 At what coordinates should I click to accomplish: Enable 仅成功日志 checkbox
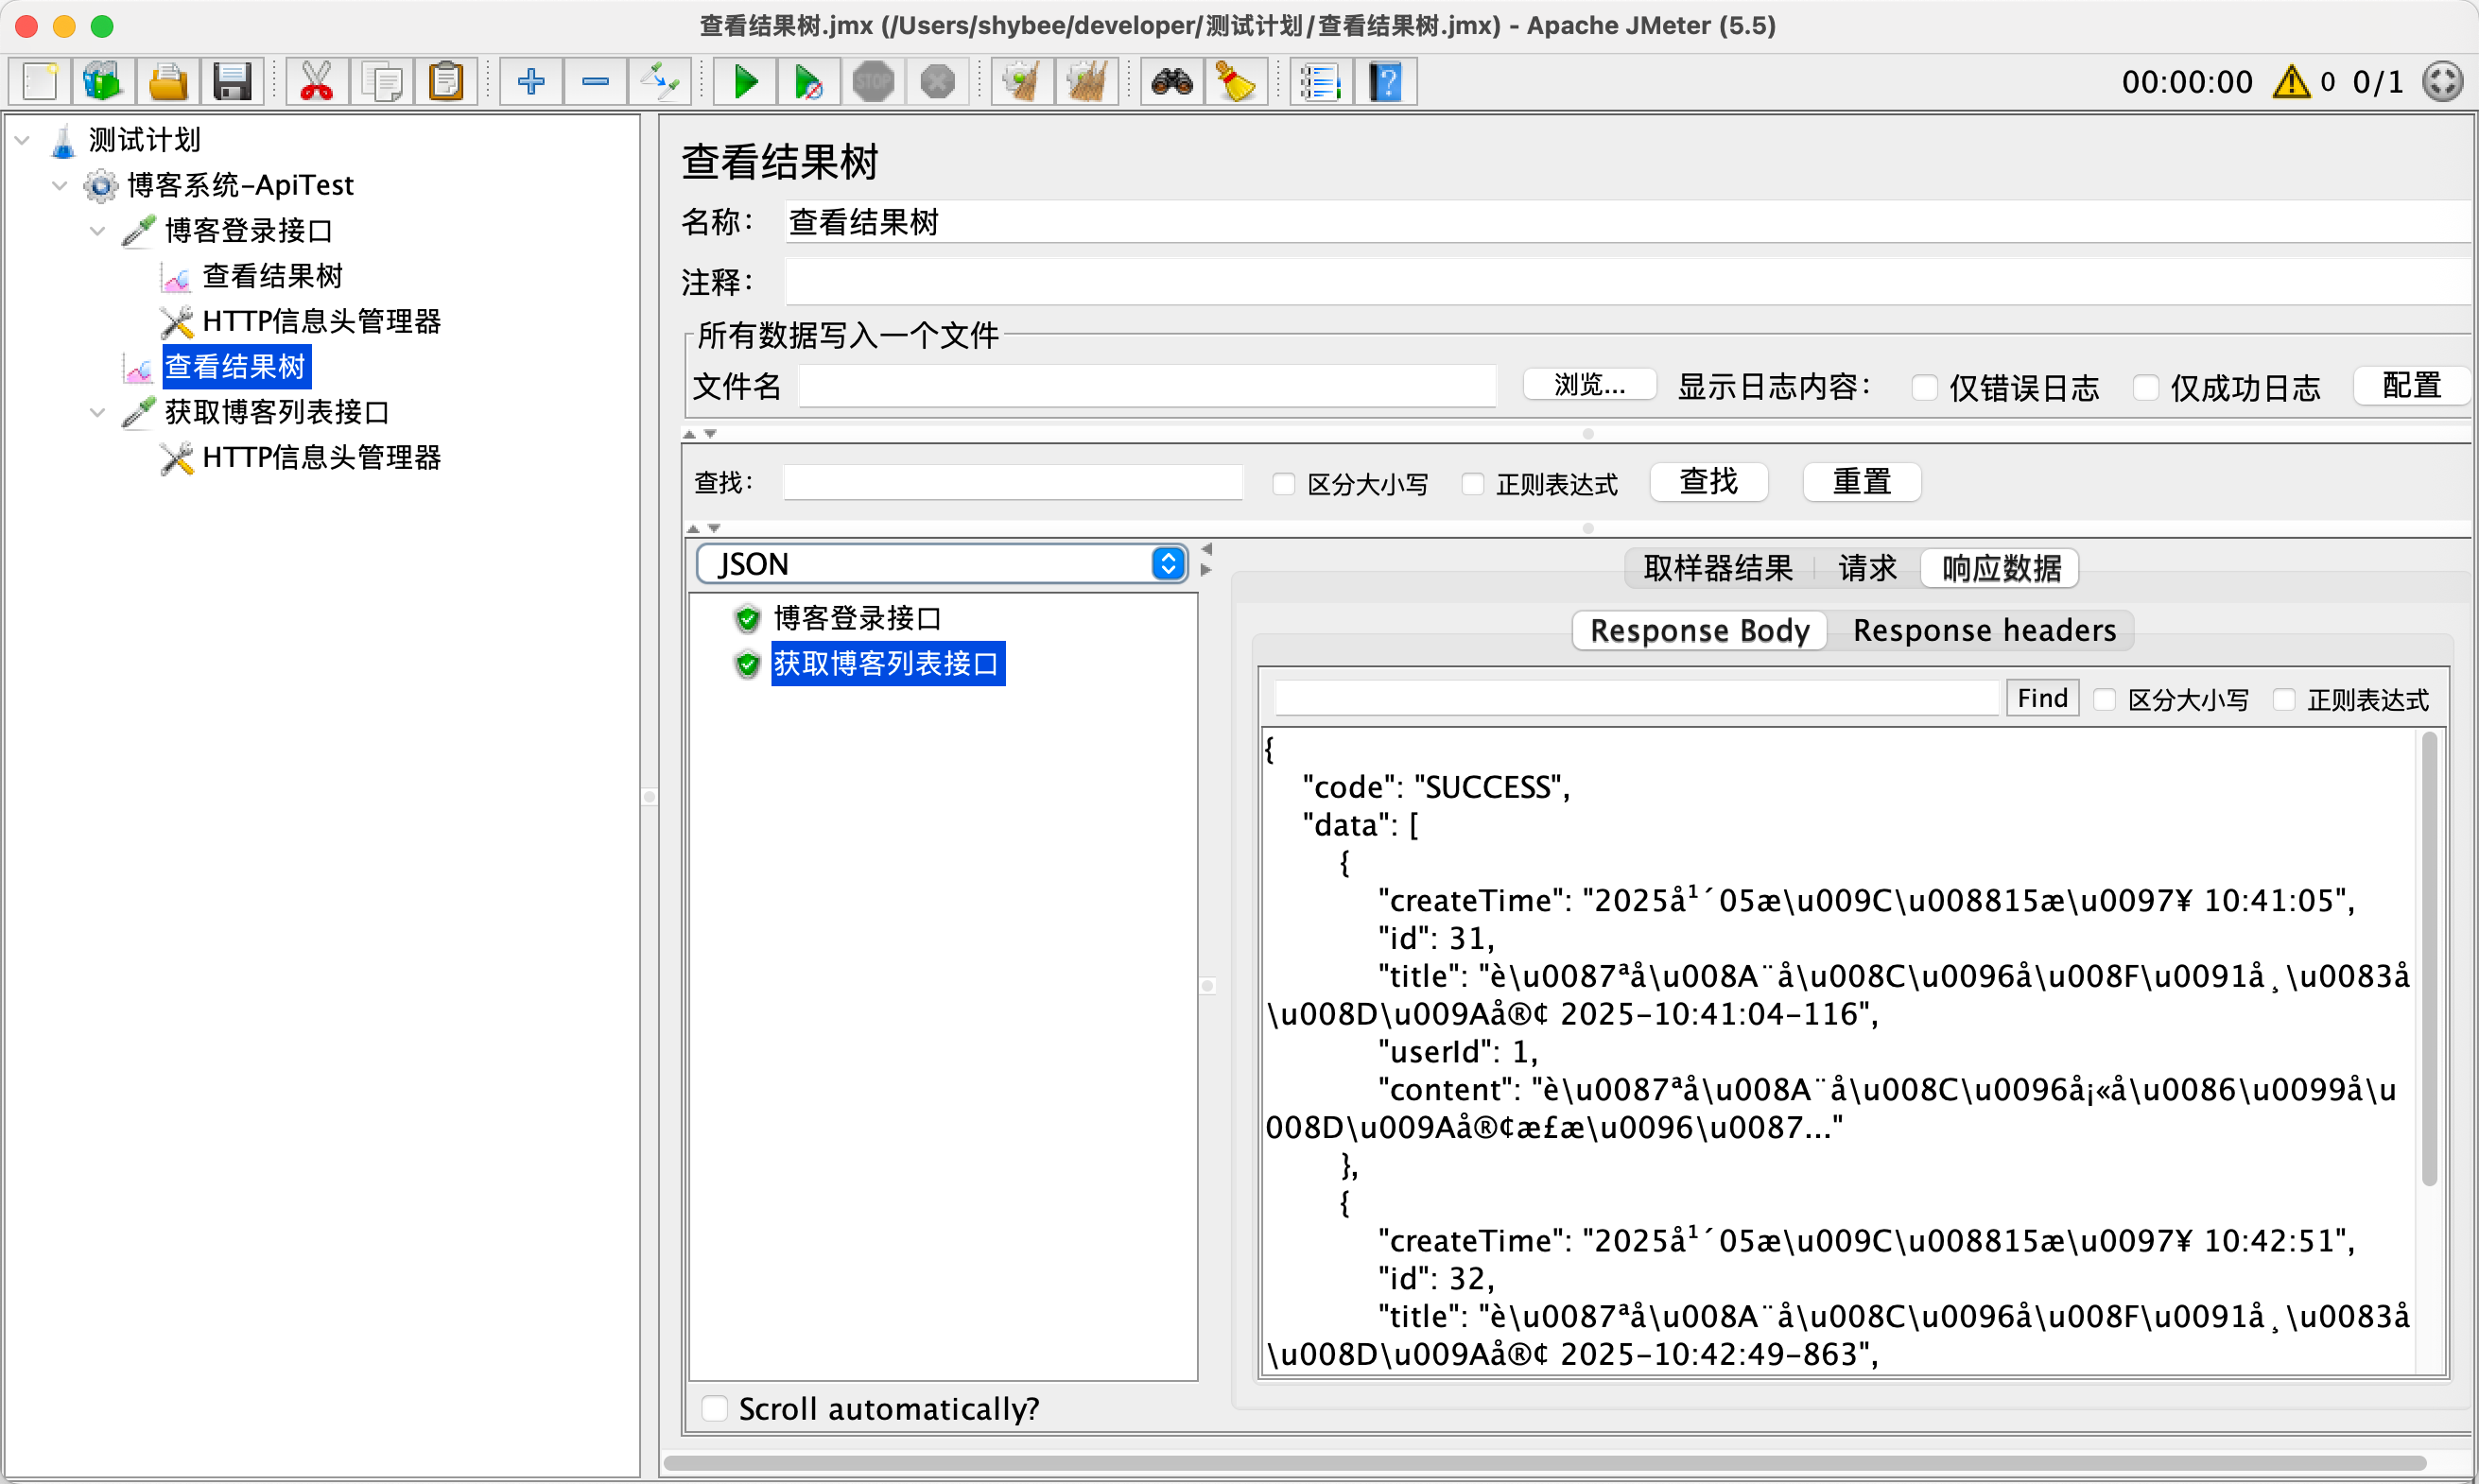point(2145,387)
